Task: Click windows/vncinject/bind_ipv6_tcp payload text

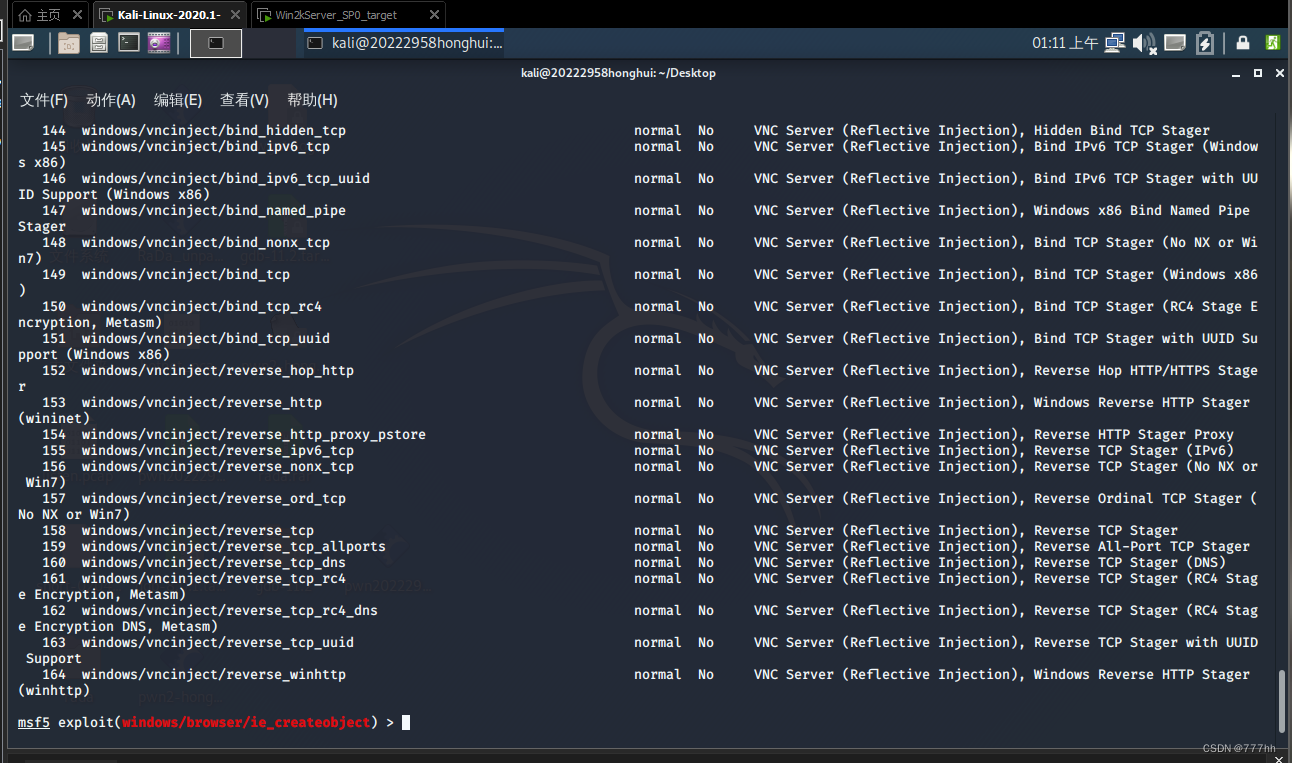Action: point(206,147)
